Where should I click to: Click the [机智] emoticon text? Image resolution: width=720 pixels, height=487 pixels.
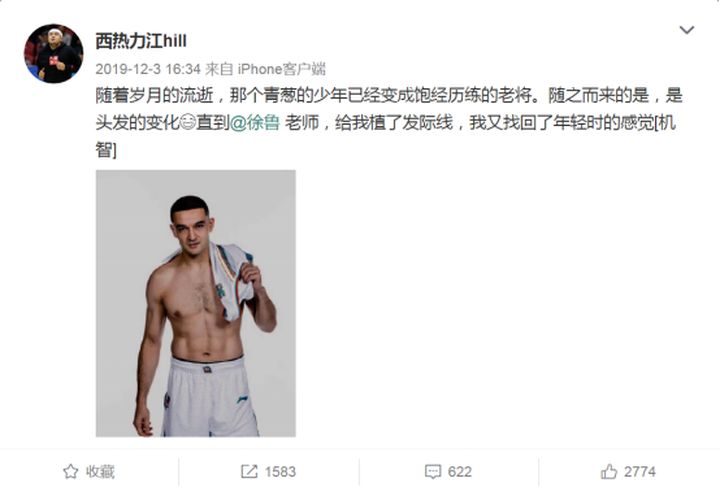(664, 123)
